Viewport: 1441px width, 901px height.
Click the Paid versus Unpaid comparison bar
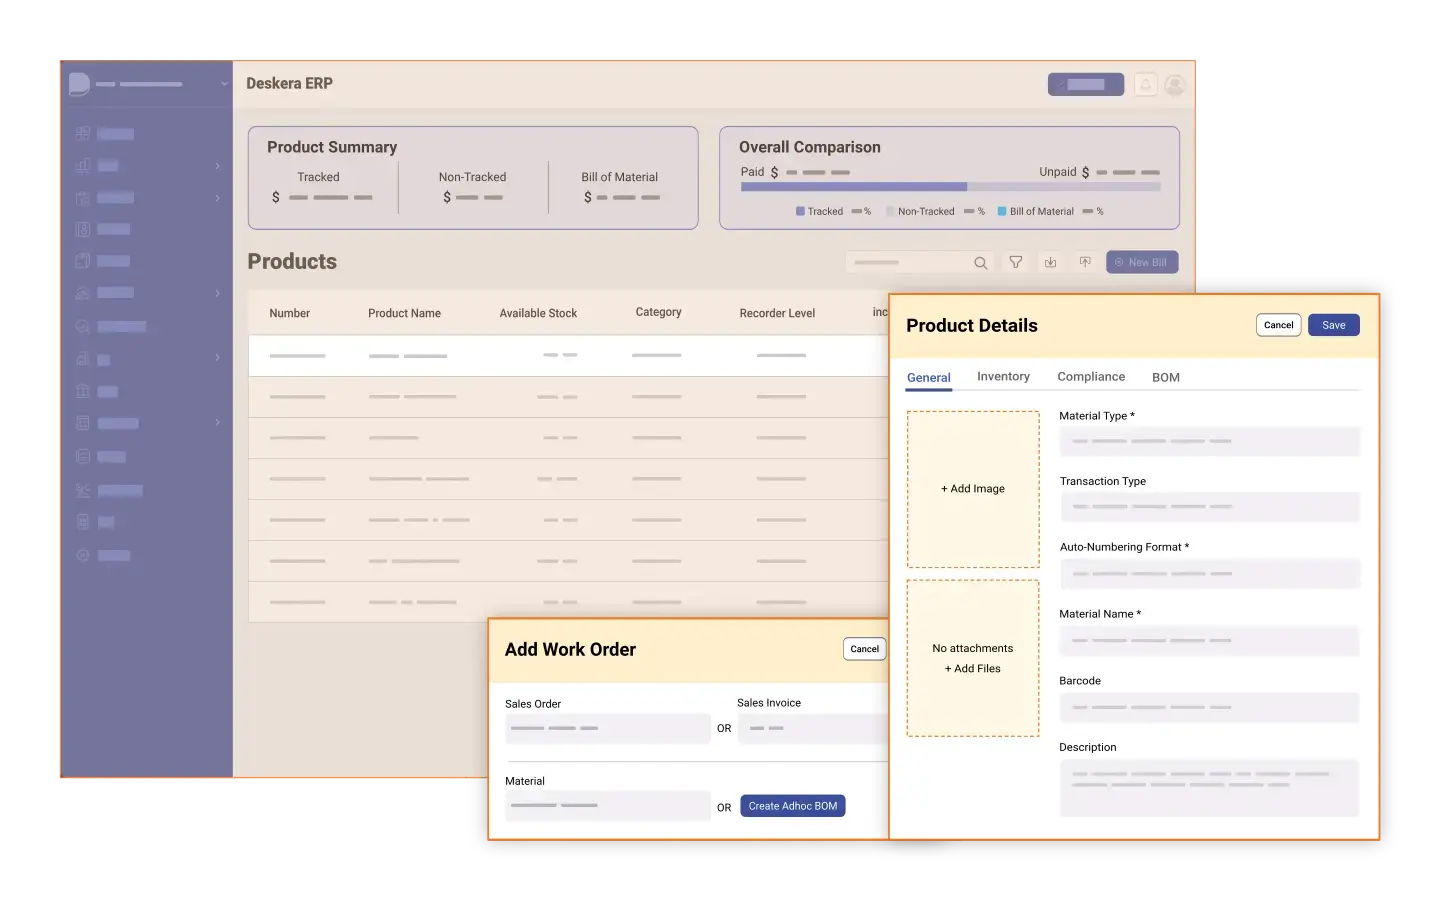click(x=950, y=186)
